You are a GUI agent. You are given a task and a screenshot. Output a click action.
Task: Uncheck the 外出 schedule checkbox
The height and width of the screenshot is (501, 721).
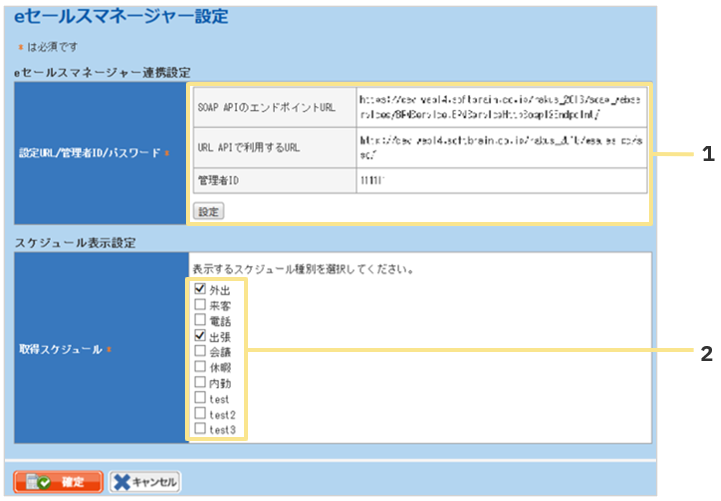click(201, 290)
